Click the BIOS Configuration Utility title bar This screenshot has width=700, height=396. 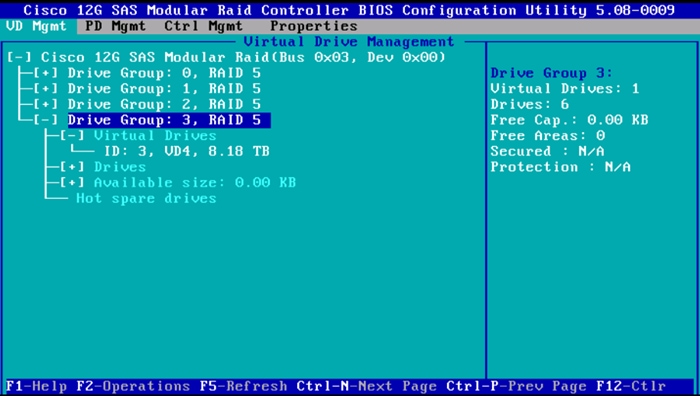(349, 10)
